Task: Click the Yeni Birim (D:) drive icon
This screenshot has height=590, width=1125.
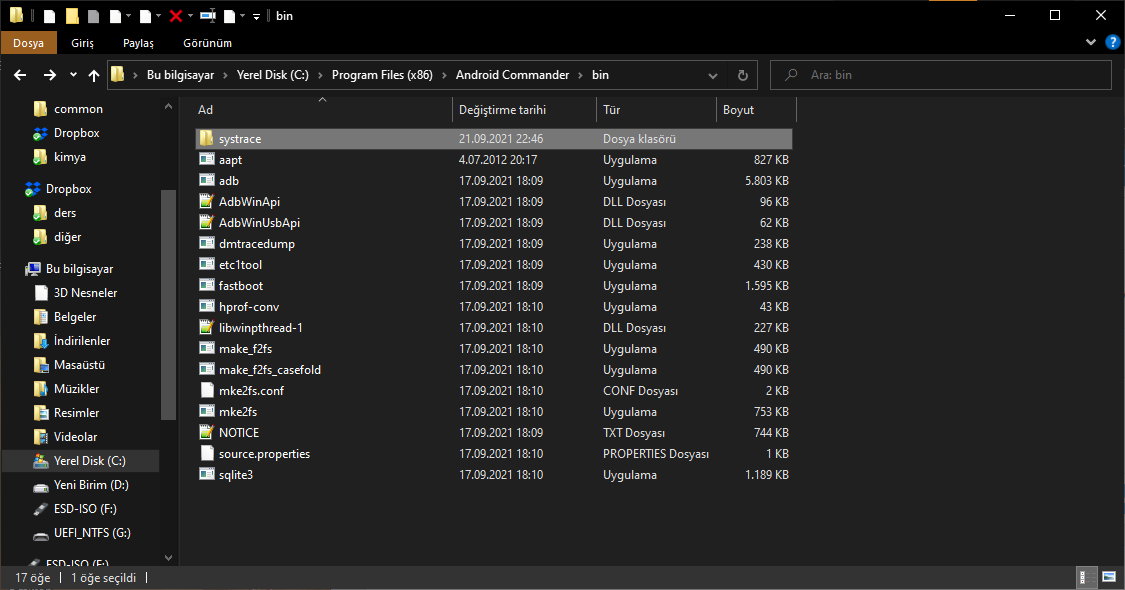Action: pos(41,486)
